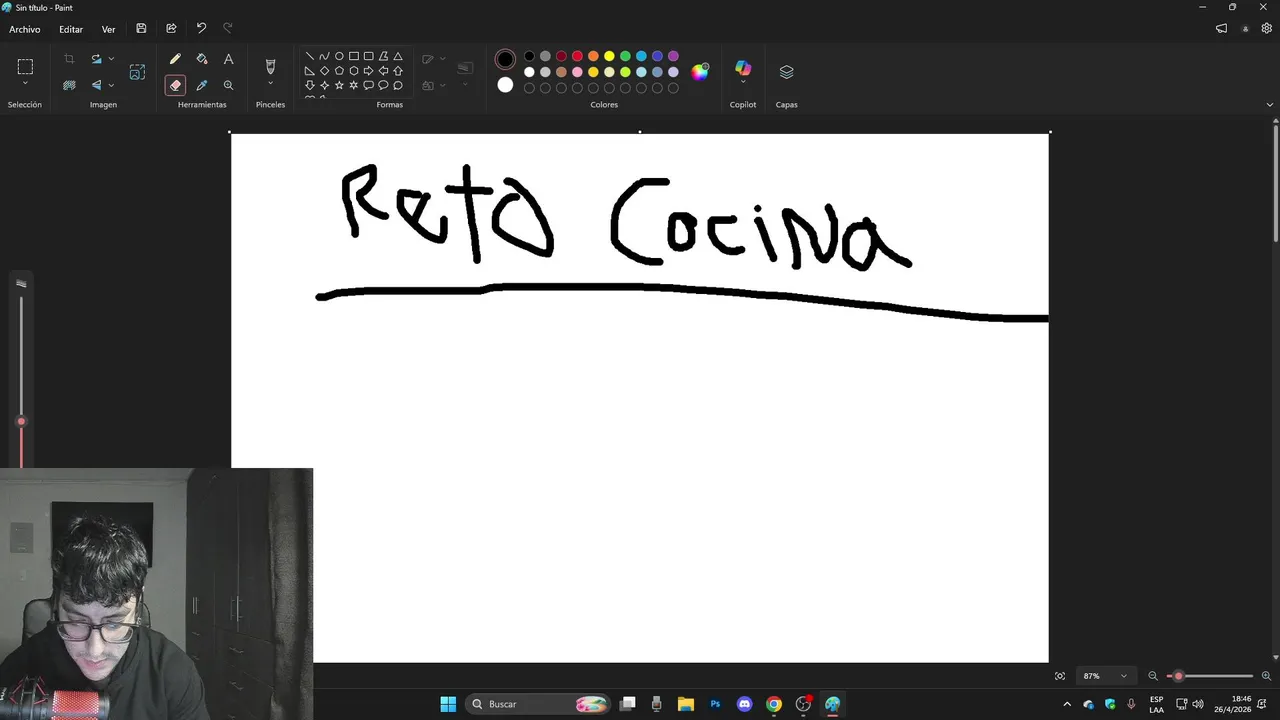Choose the Pentagon shape

pyautogui.click(x=339, y=71)
